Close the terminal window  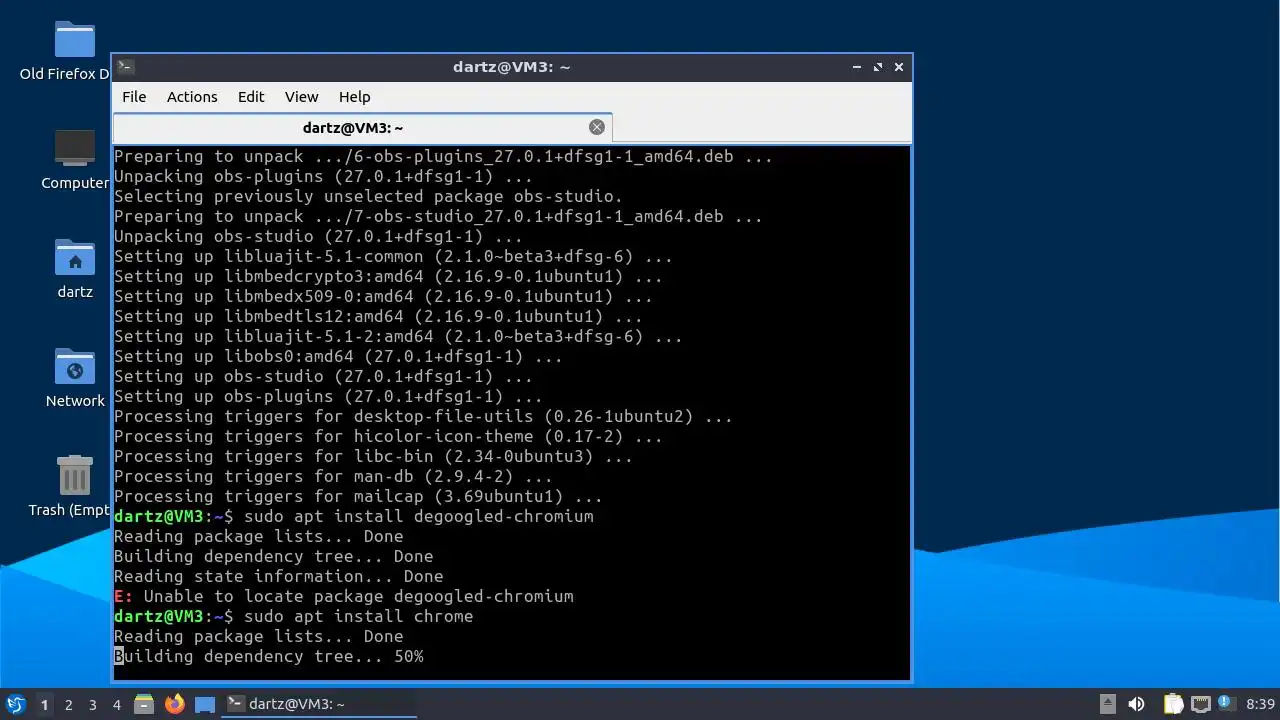[899, 67]
